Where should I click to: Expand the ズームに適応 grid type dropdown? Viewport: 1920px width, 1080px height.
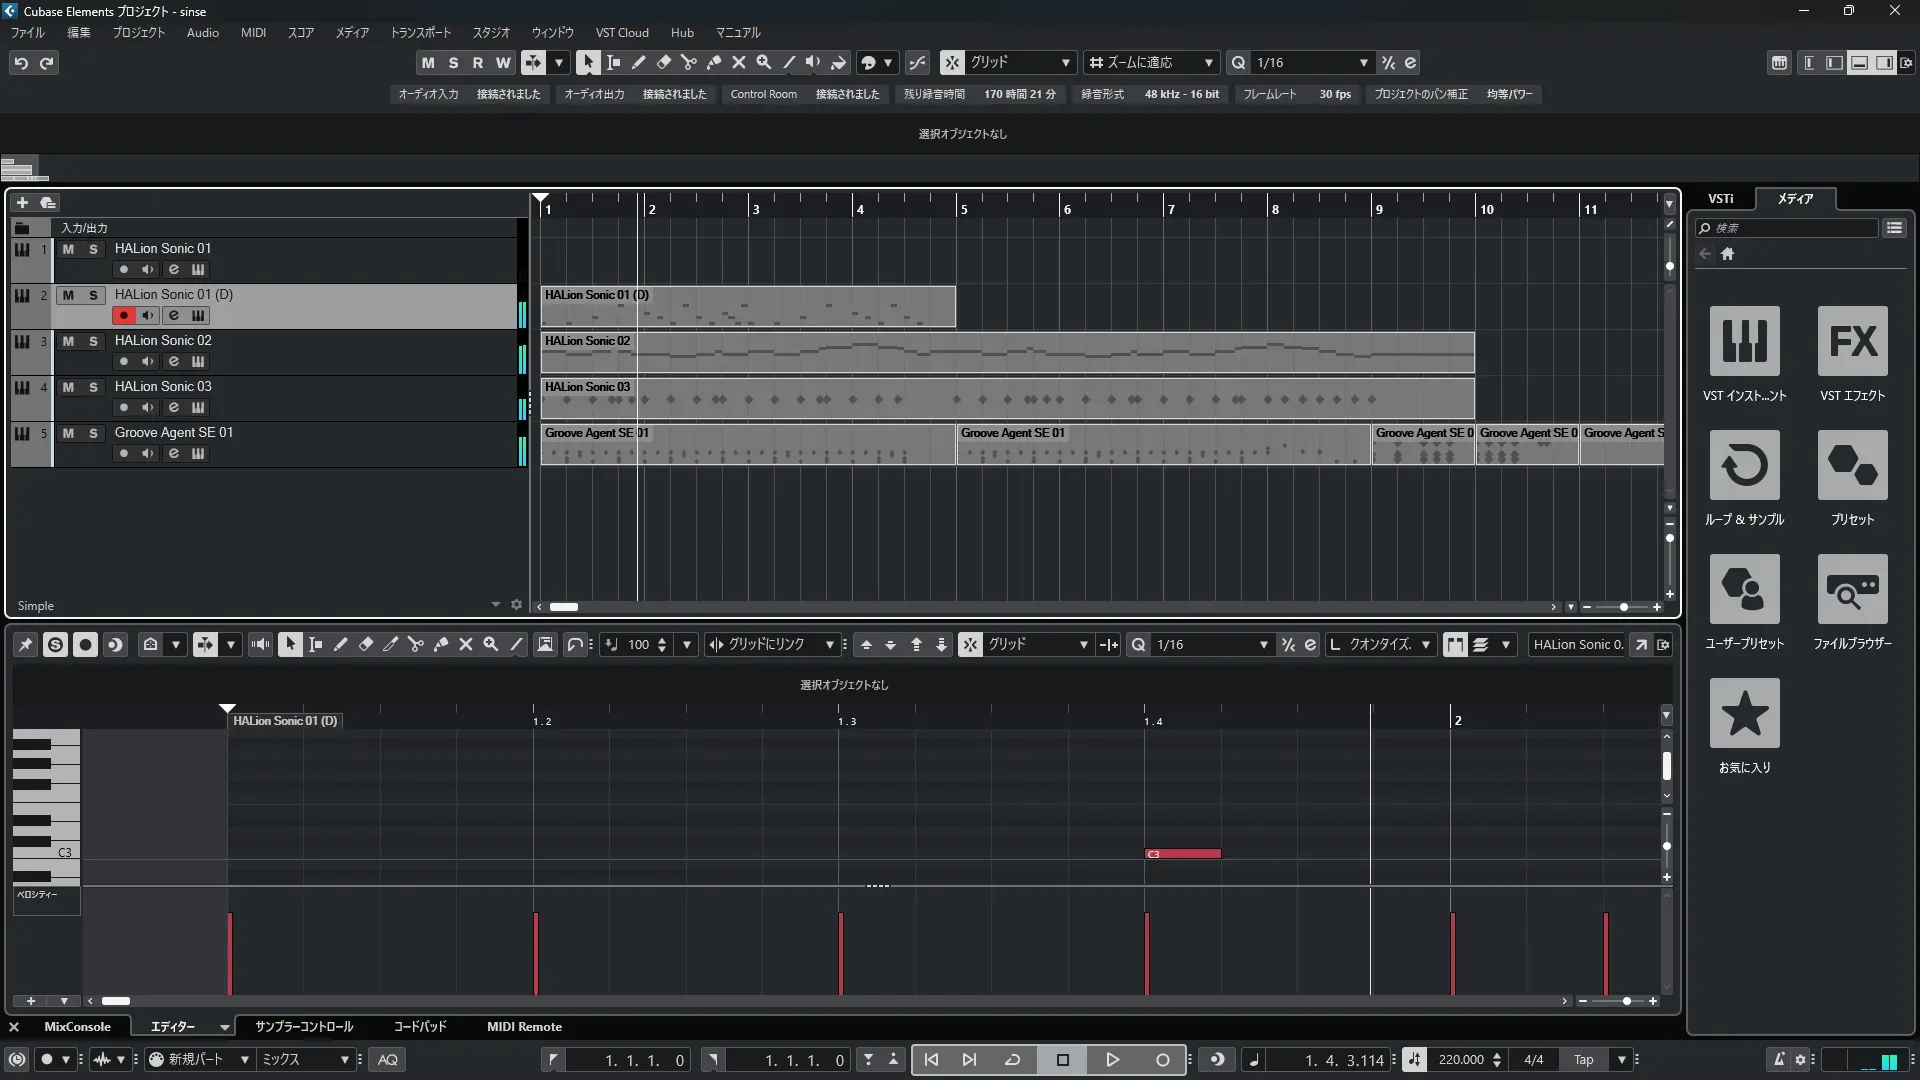pyautogui.click(x=1208, y=63)
